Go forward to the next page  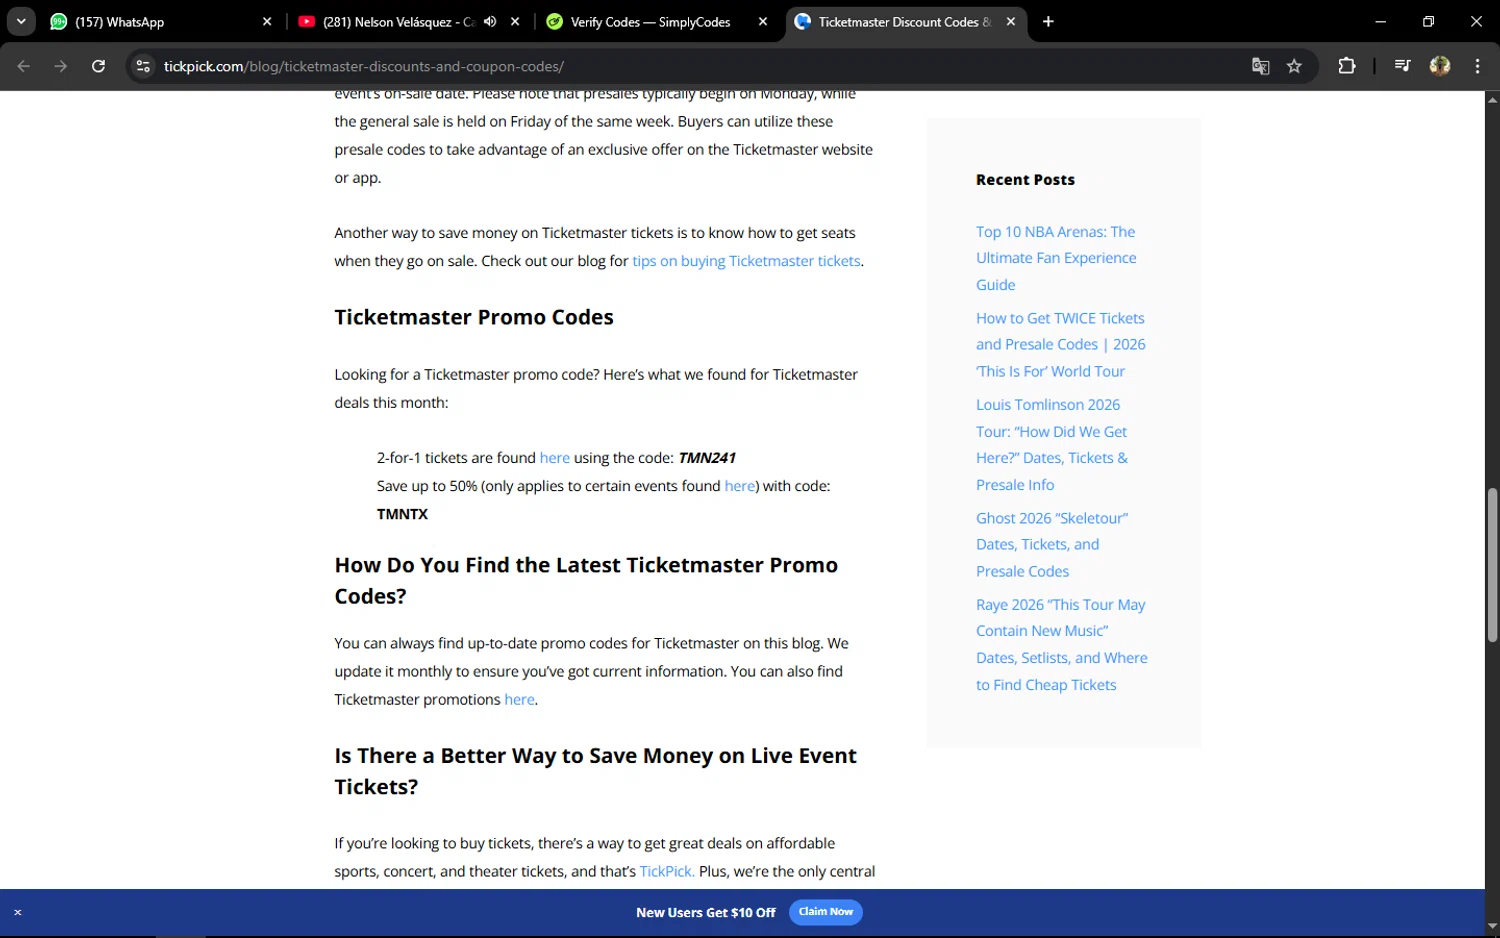coord(61,66)
